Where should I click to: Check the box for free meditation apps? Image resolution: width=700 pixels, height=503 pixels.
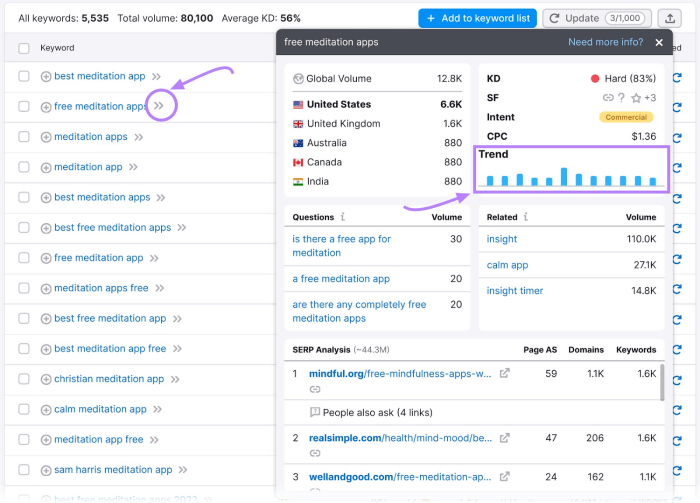[24, 107]
